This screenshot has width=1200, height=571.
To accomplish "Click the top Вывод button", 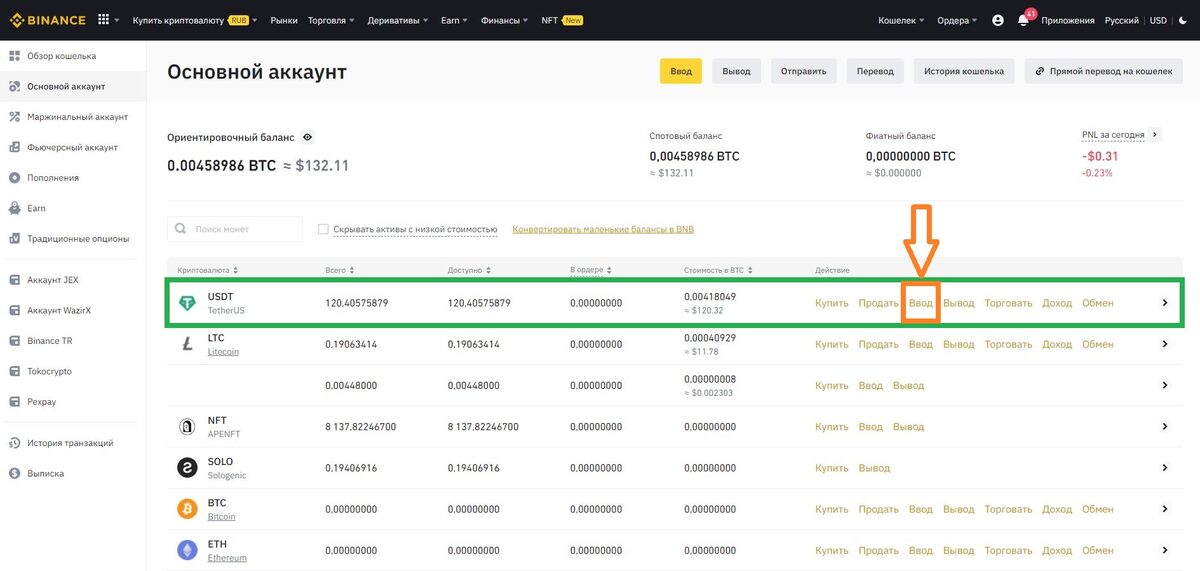I will [x=736, y=71].
